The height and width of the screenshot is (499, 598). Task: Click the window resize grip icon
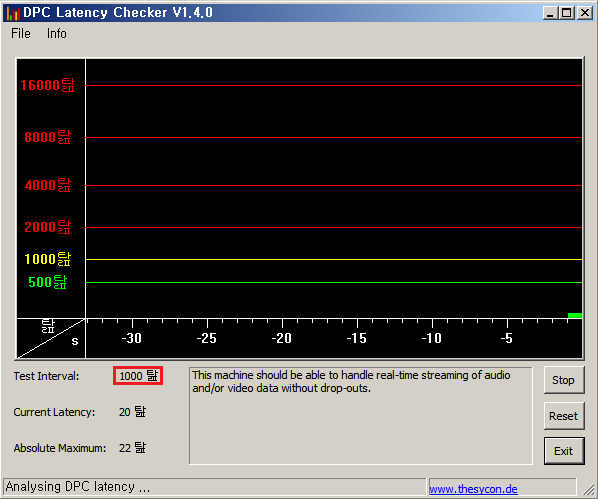(x=589, y=489)
